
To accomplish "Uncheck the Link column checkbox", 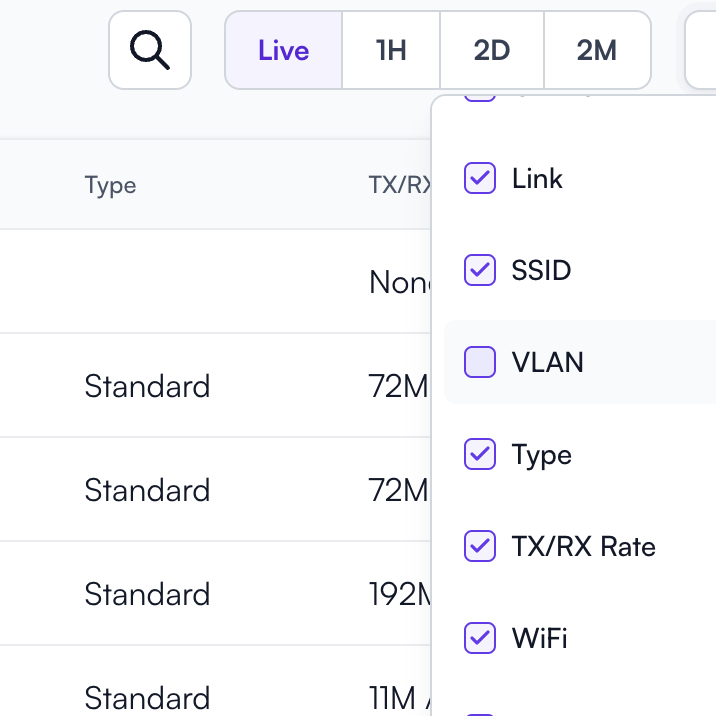I will point(480,178).
